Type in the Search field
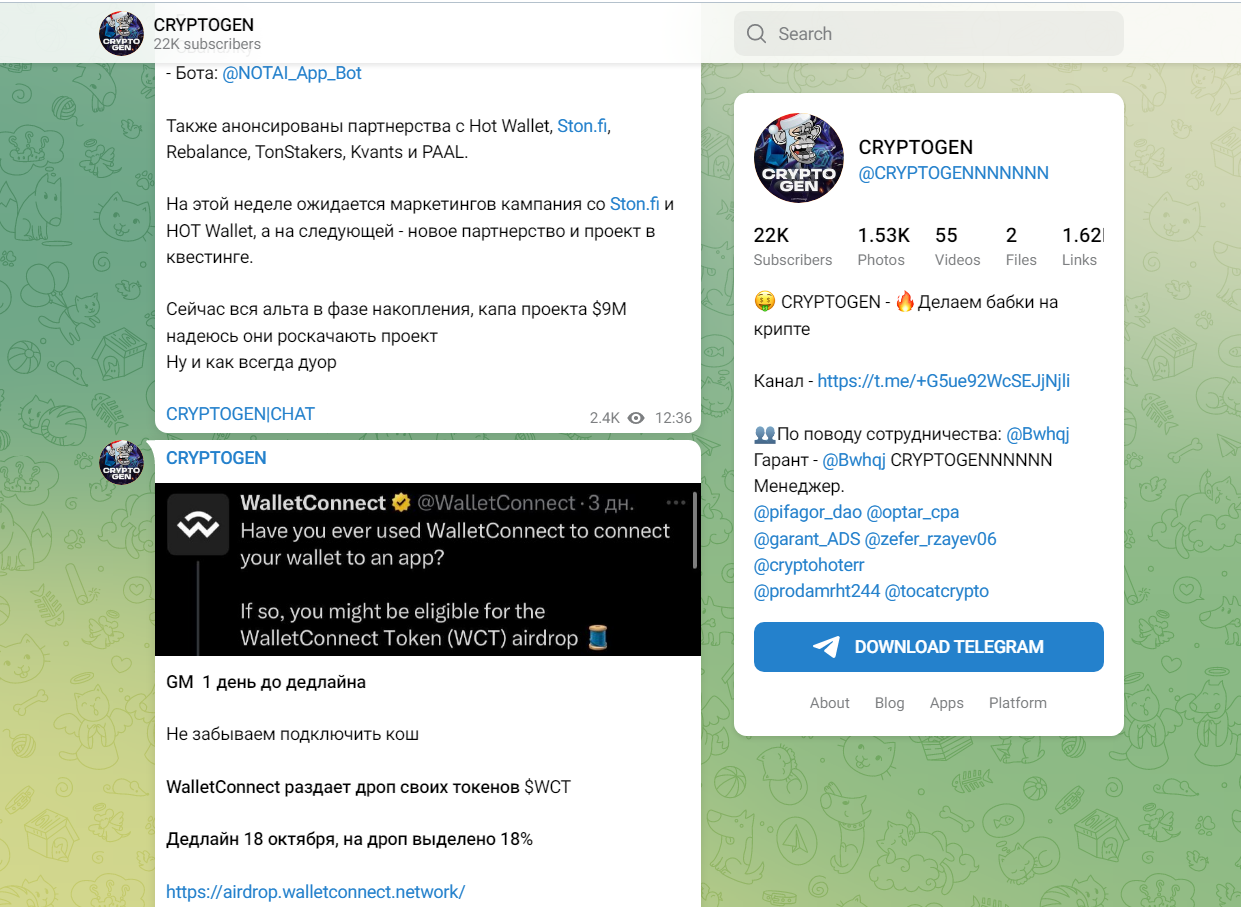 [928, 34]
